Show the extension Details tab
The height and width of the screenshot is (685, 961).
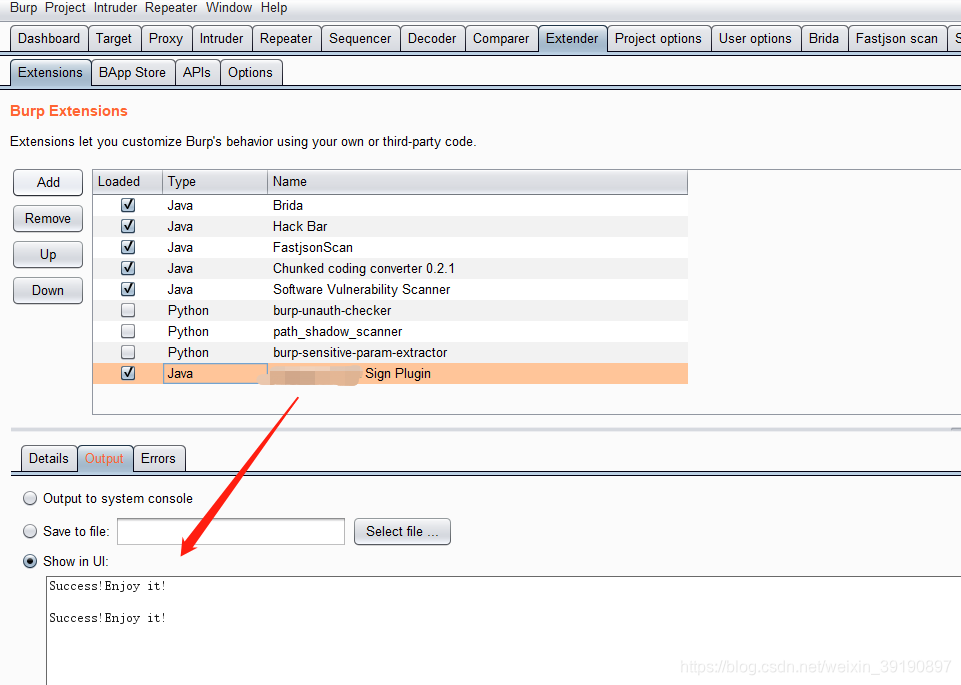(49, 458)
